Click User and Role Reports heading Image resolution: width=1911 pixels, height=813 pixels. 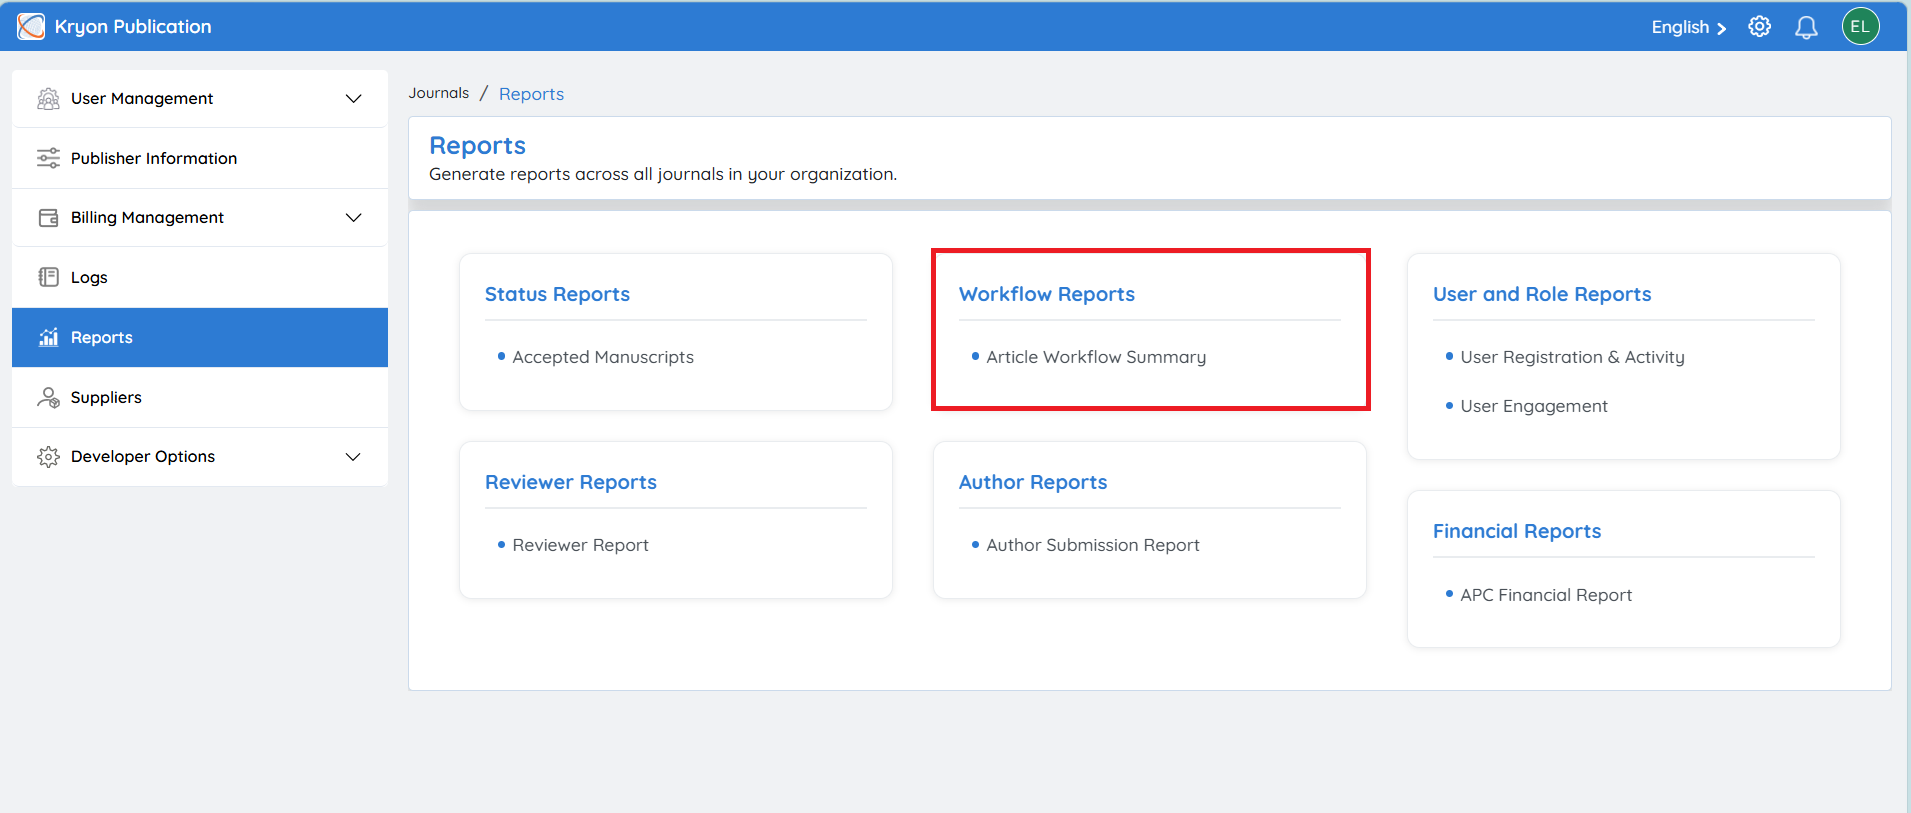coord(1542,294)
